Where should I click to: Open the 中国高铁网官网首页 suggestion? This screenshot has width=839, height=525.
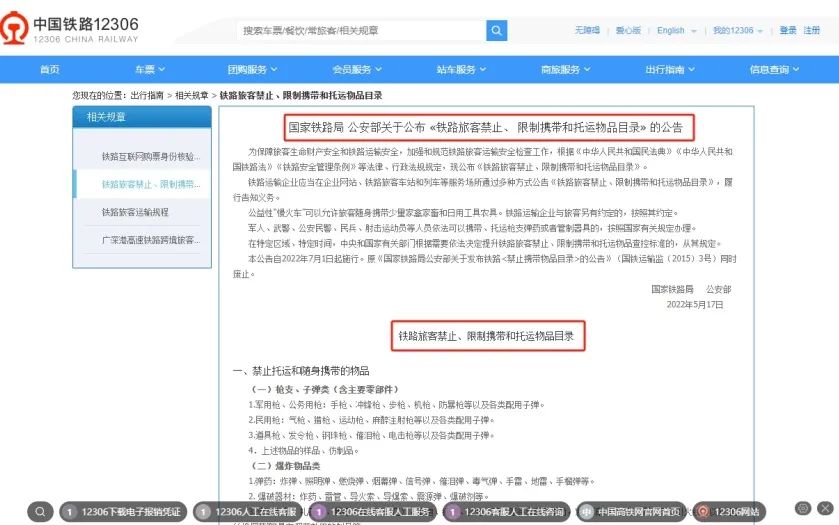click(634, 512)
